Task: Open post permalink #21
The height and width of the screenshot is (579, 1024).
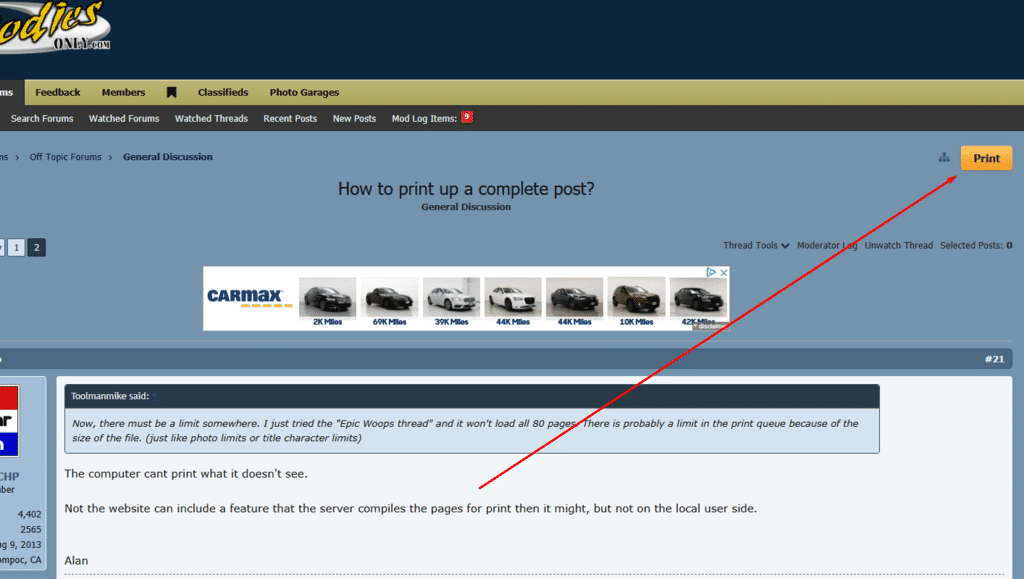Action: tap(994, 359)
